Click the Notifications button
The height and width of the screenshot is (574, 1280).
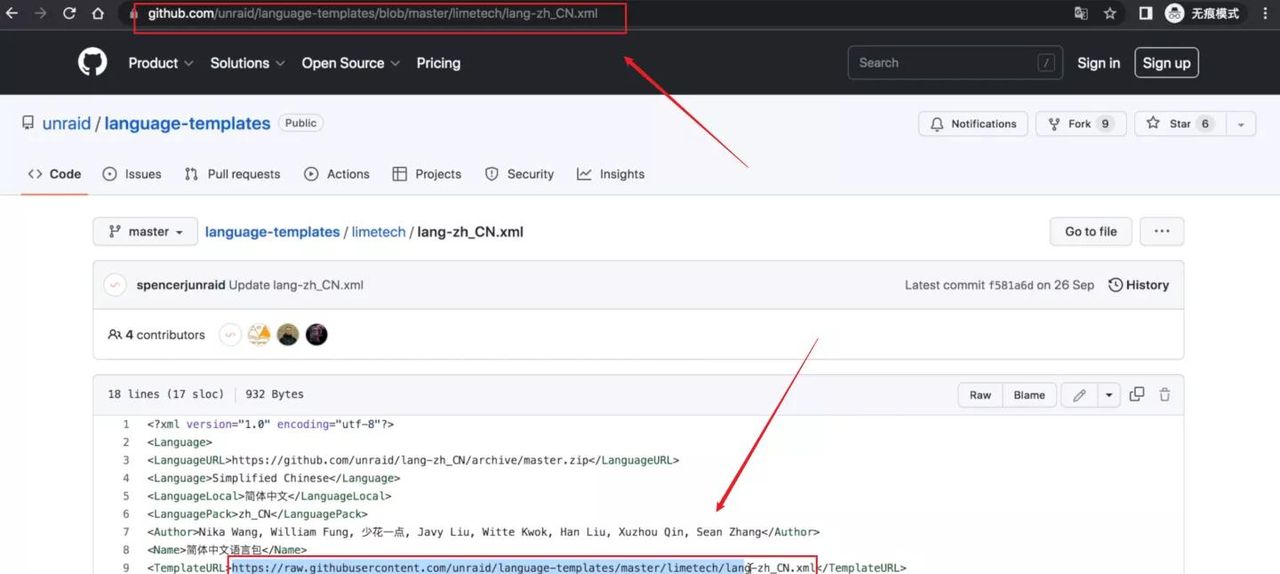973,124
